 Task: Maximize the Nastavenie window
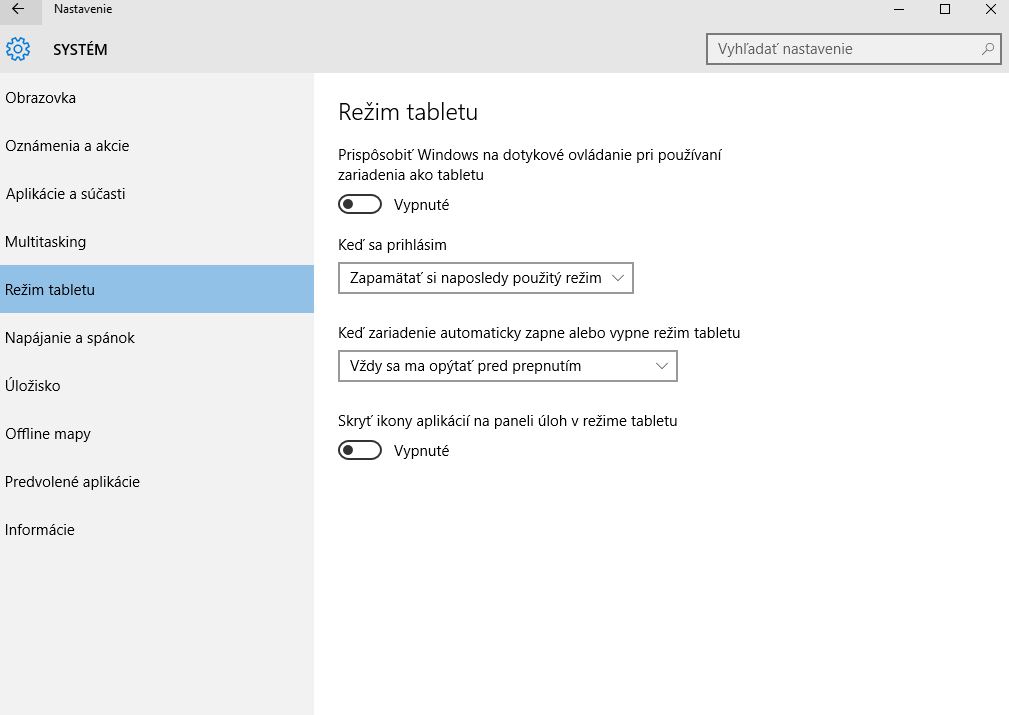coord(945,9)
